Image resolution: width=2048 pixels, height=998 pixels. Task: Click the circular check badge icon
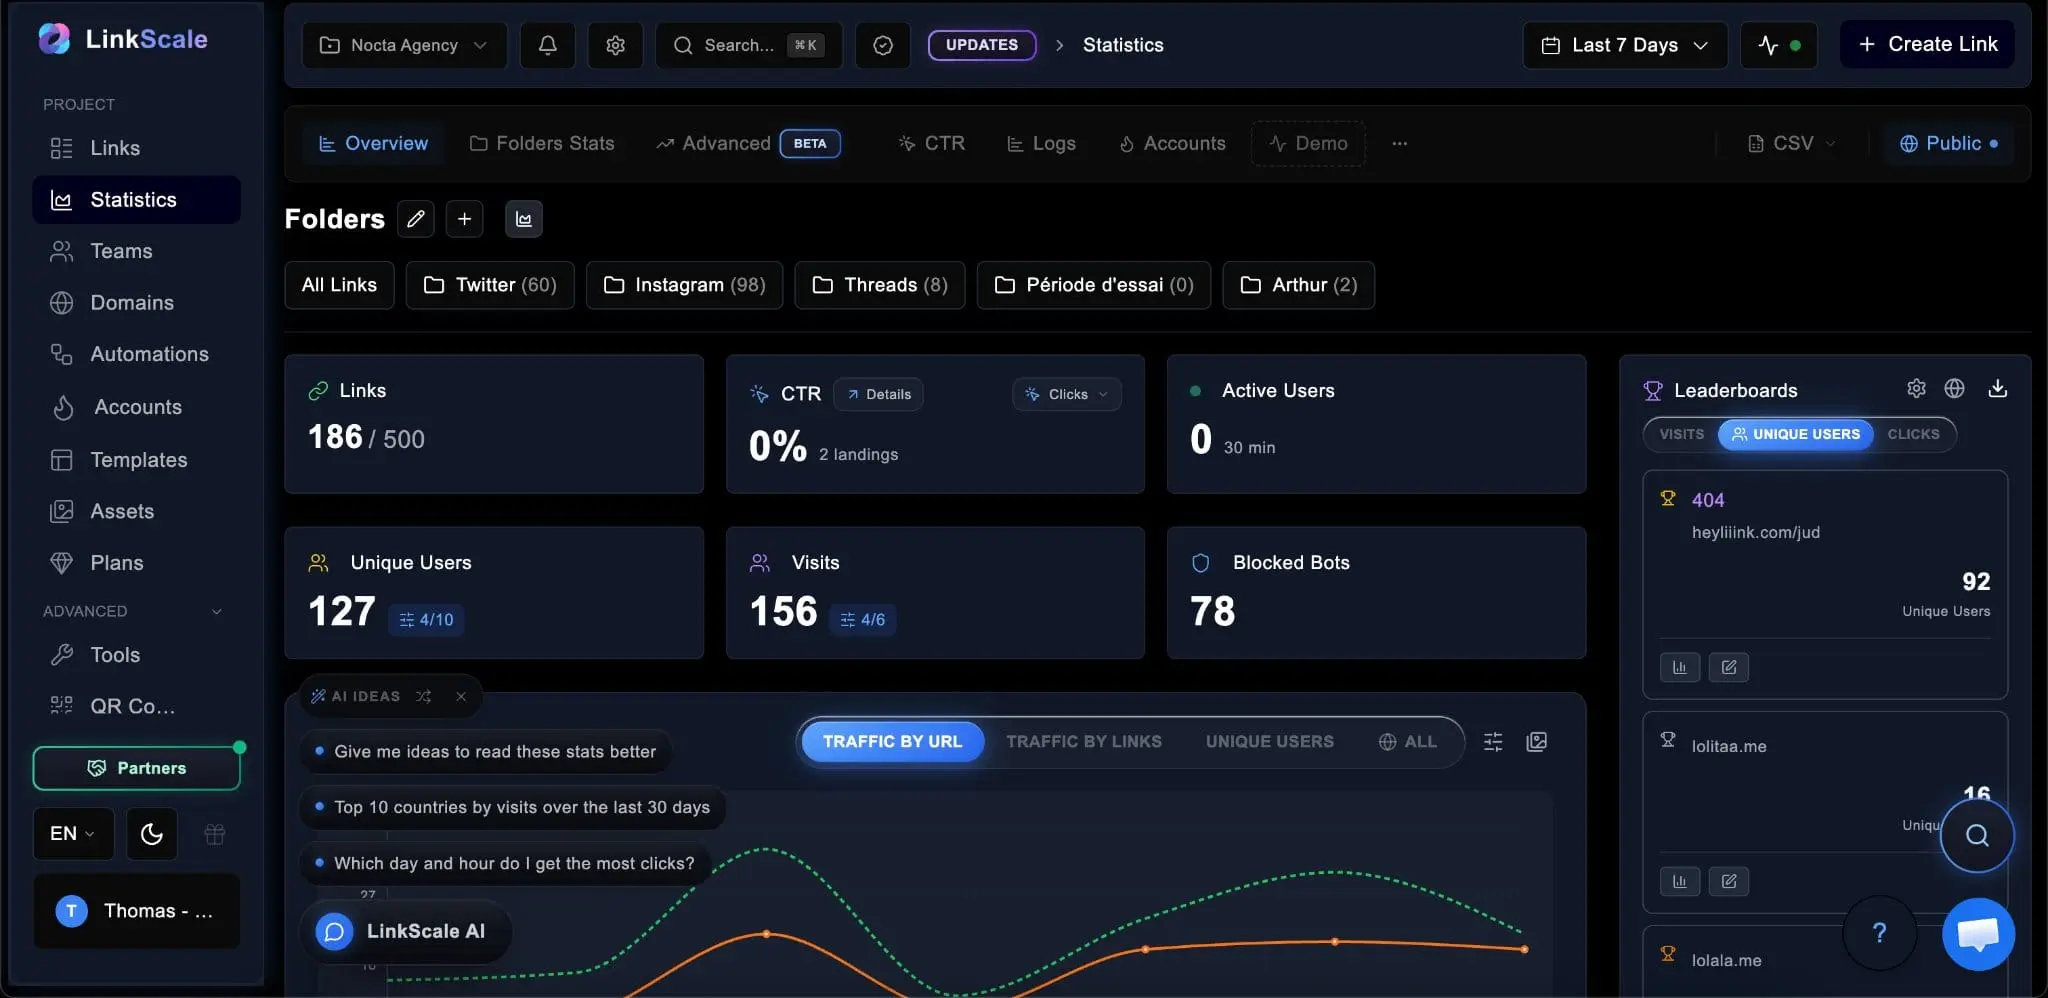coord(883,45)
